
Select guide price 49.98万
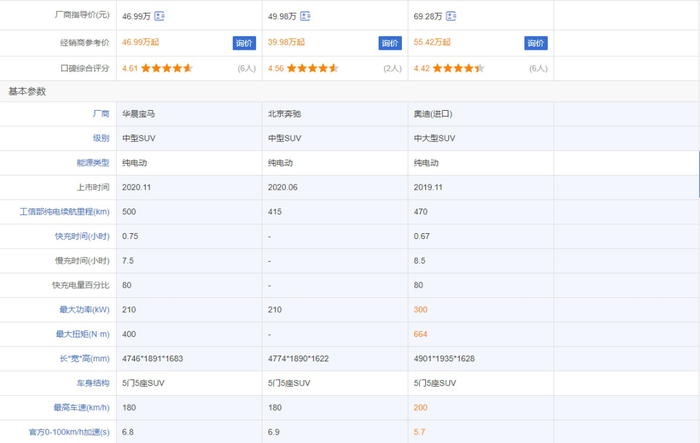[282, 17]
